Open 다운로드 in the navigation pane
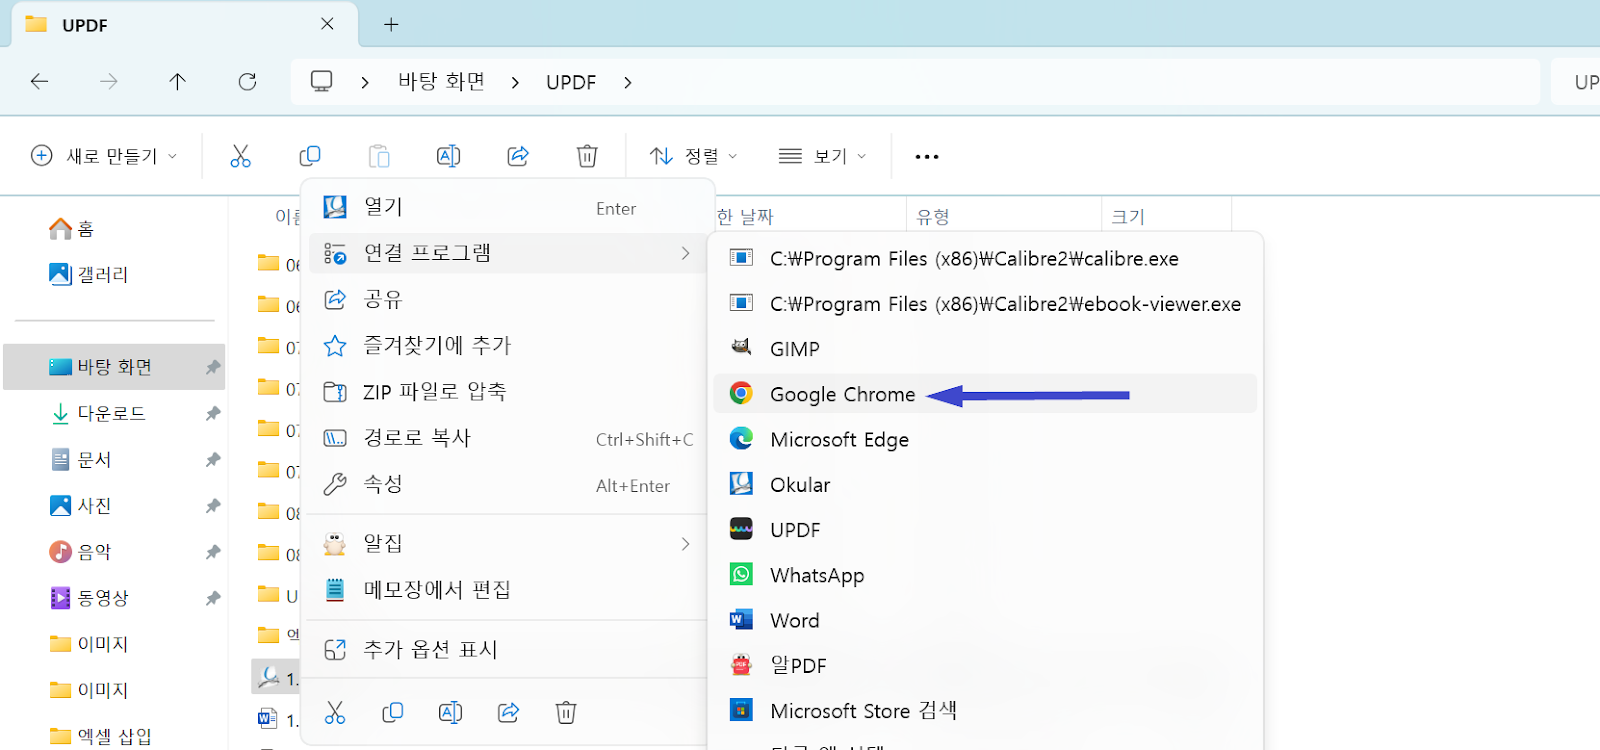The height and width of the screenshot is (750, 1600). click(98, 413)
